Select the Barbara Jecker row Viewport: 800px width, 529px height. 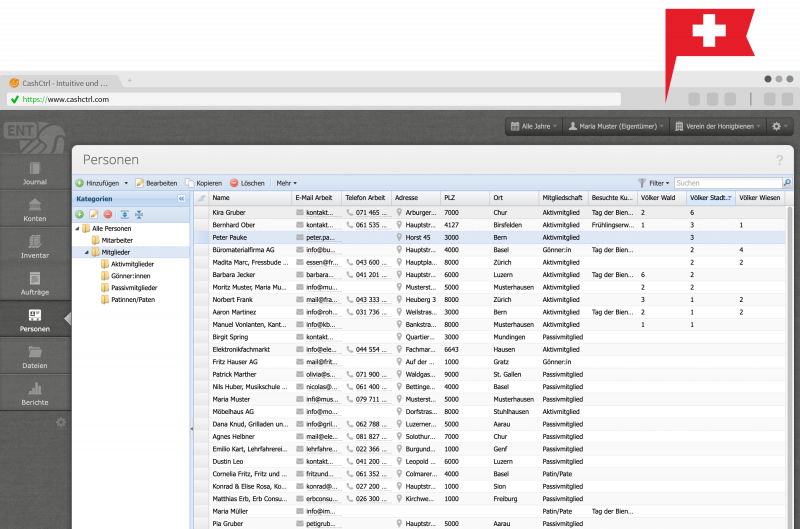(489, 275)
